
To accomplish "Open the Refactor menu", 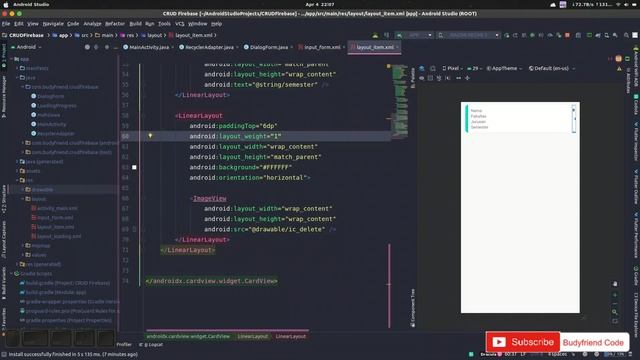I will click(x=115, y=24).
